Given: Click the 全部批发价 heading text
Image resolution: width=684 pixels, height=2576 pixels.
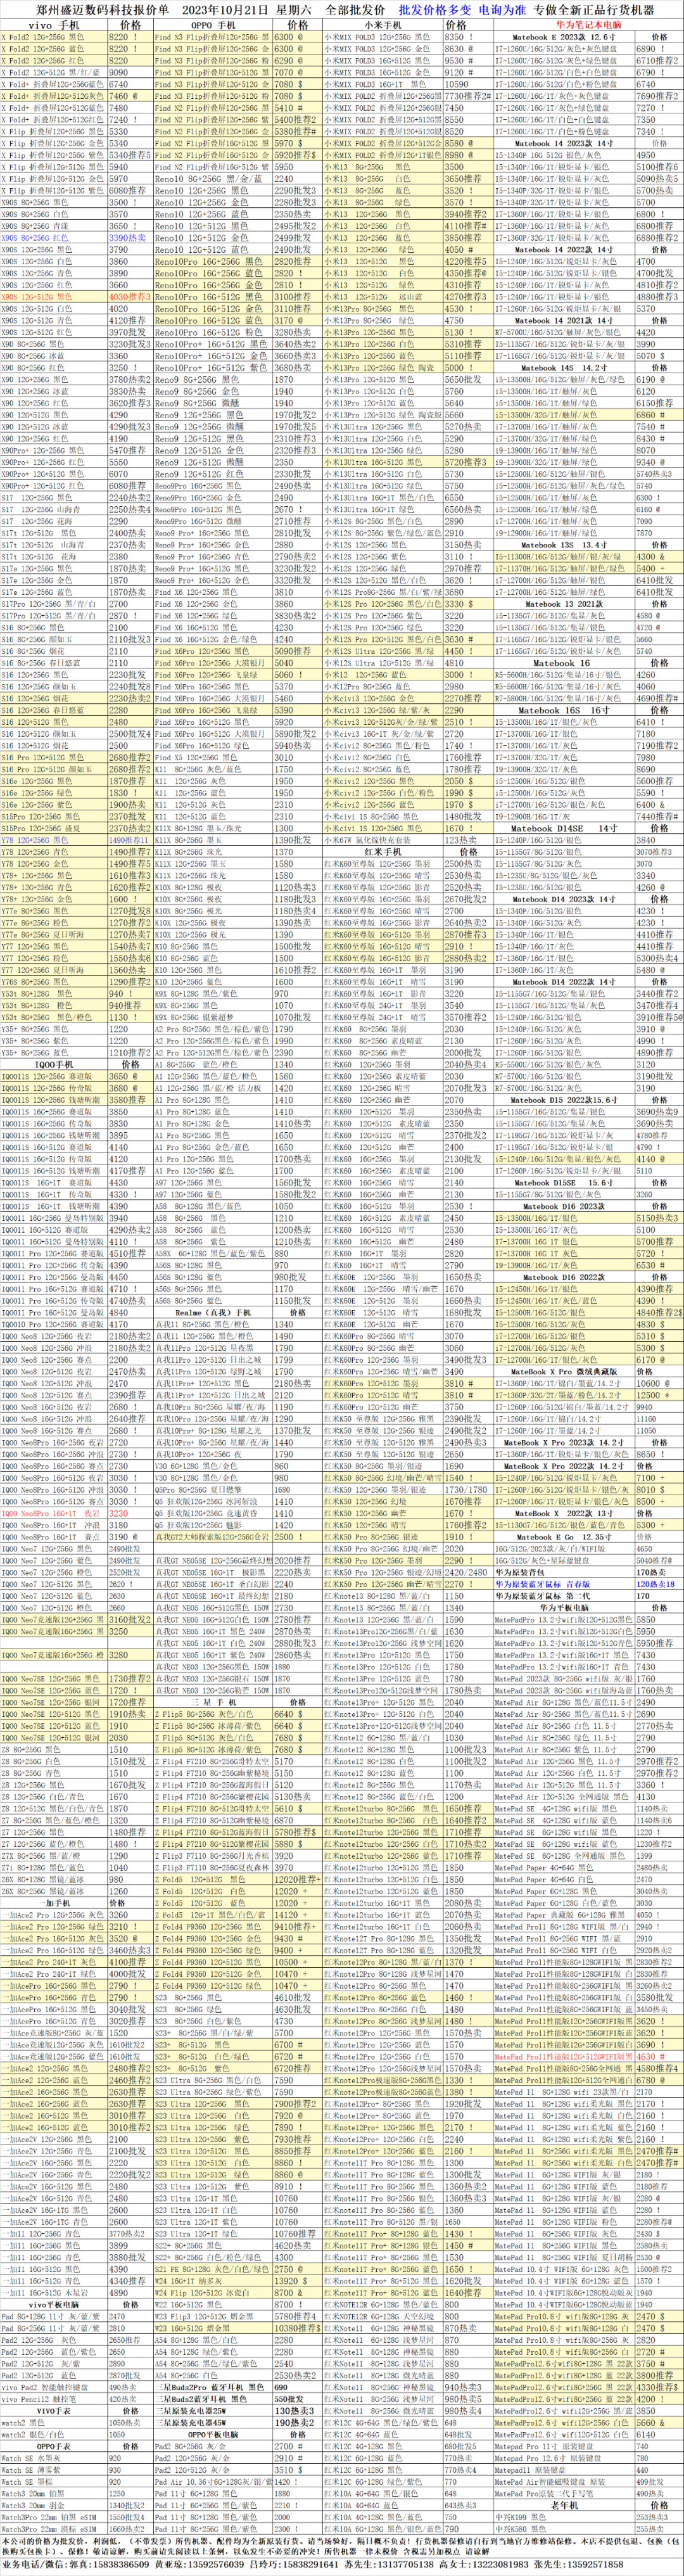Looking at the screenshot, I should [355, 9].
